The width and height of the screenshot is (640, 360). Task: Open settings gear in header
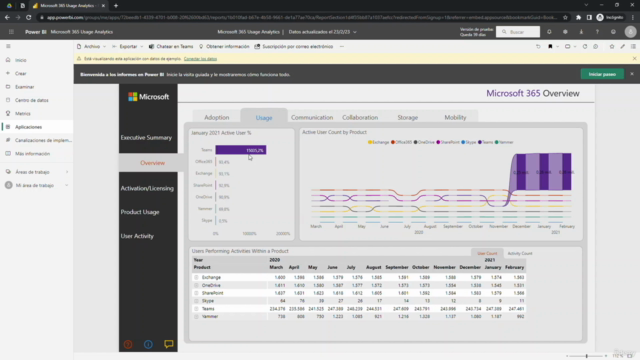(565, 32)
